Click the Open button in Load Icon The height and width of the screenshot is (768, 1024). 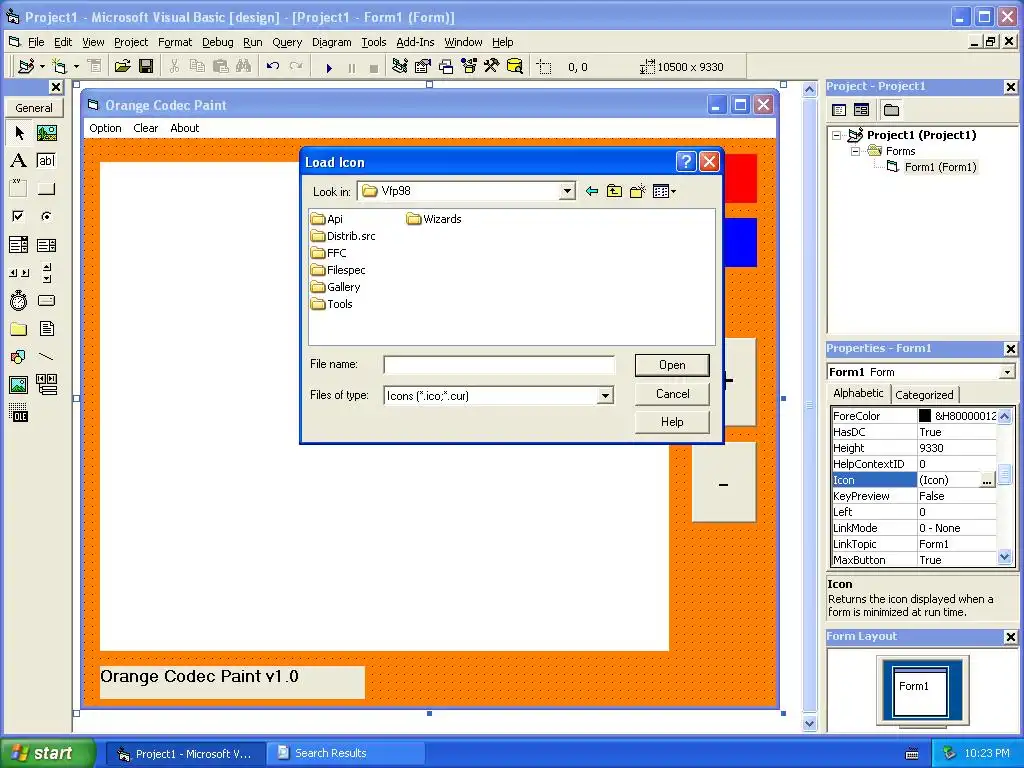[672, 365]
